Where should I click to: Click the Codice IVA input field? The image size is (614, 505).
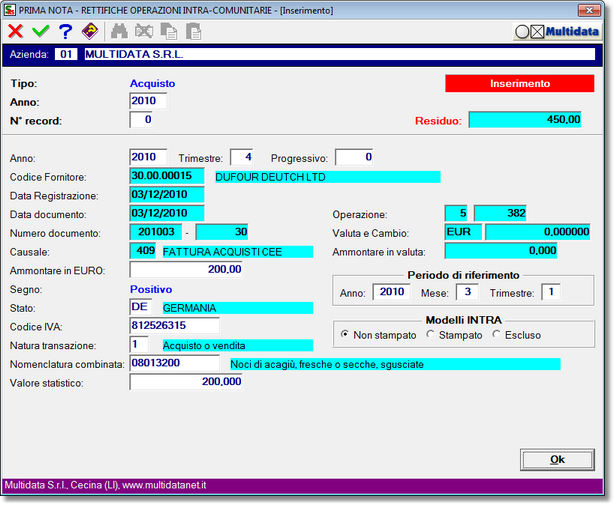coord(174,325)
